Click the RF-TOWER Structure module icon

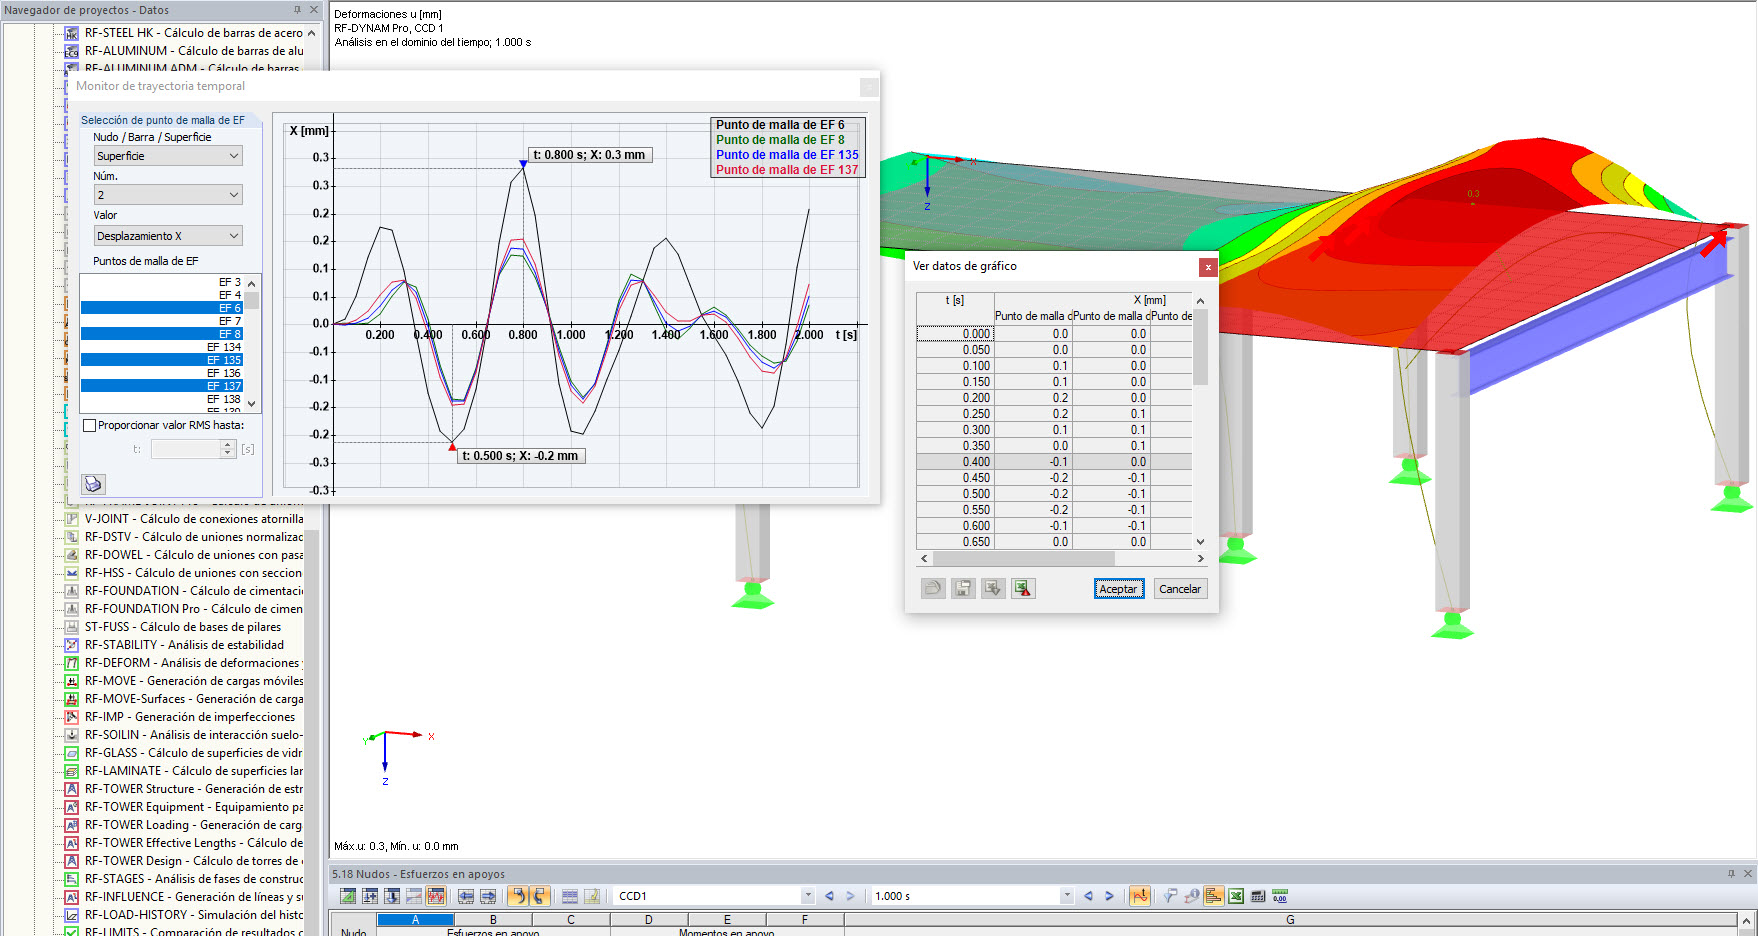[71, 789]
